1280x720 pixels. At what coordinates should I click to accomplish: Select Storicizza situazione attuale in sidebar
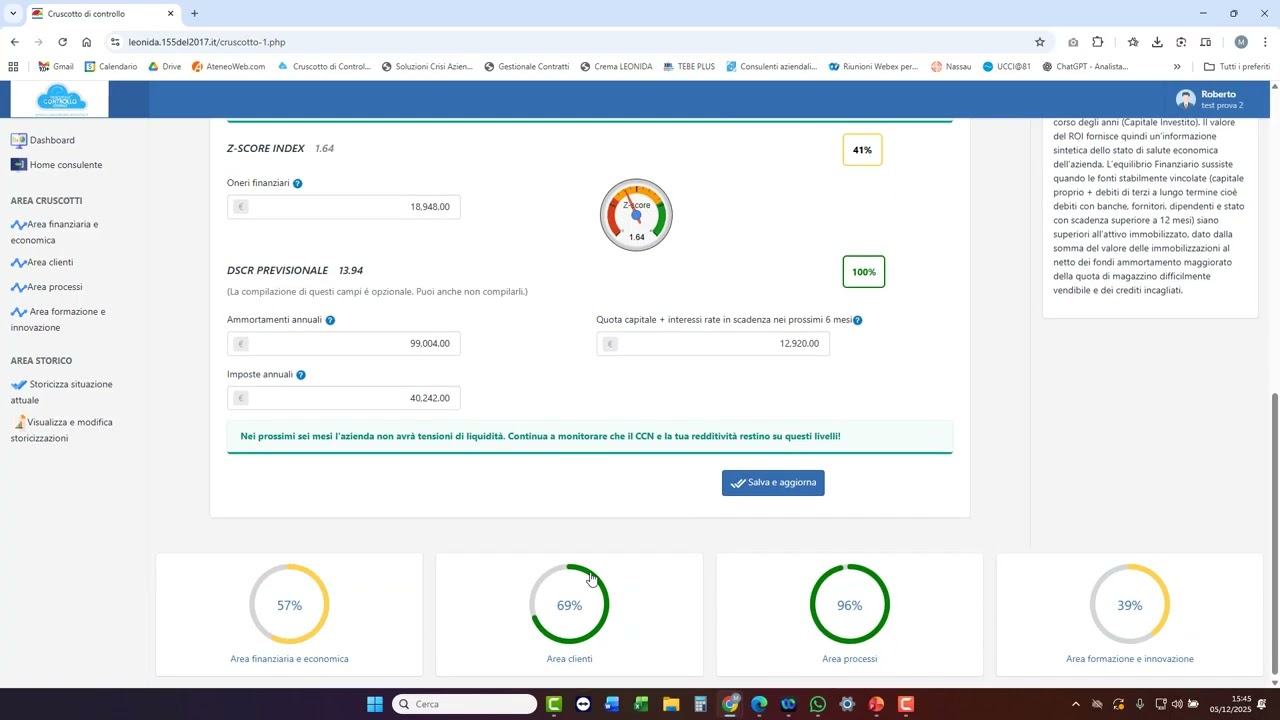70,385
